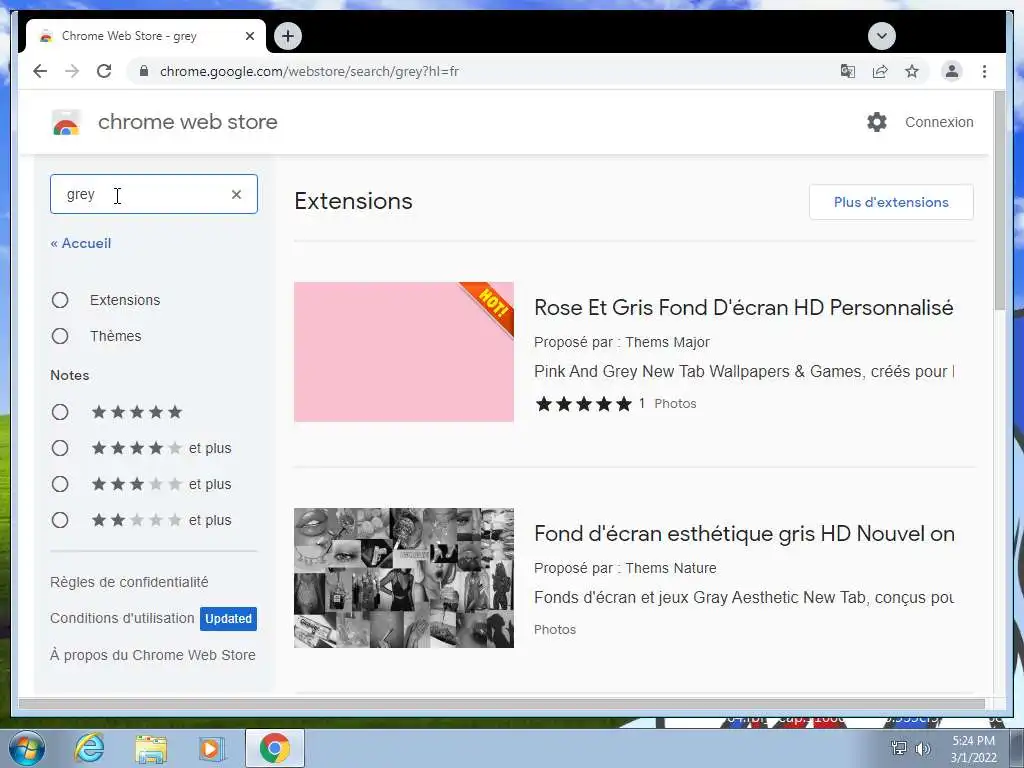Select the Thèmes radio filter
The image size is (1024, 768).
60,336
